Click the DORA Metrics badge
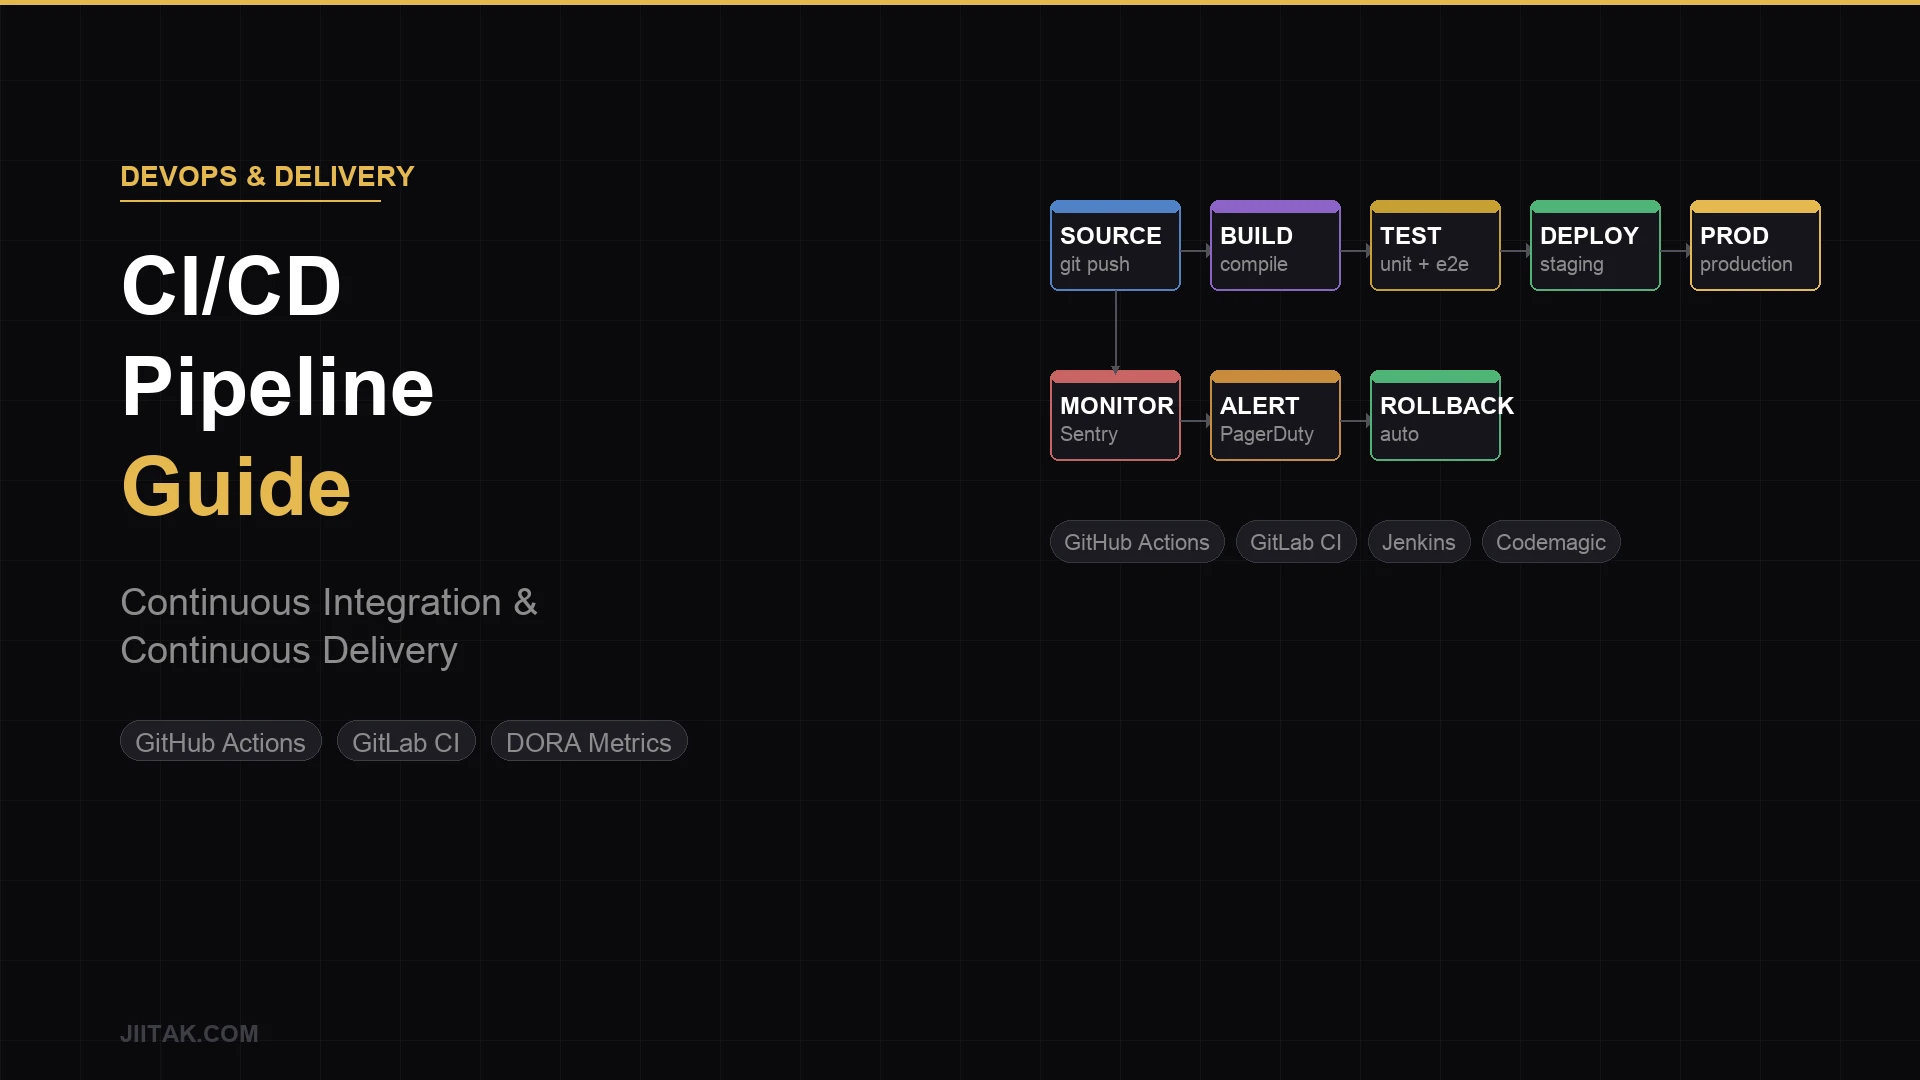Viewport: 1920px width, 1080px height. [x=589, y=741]
